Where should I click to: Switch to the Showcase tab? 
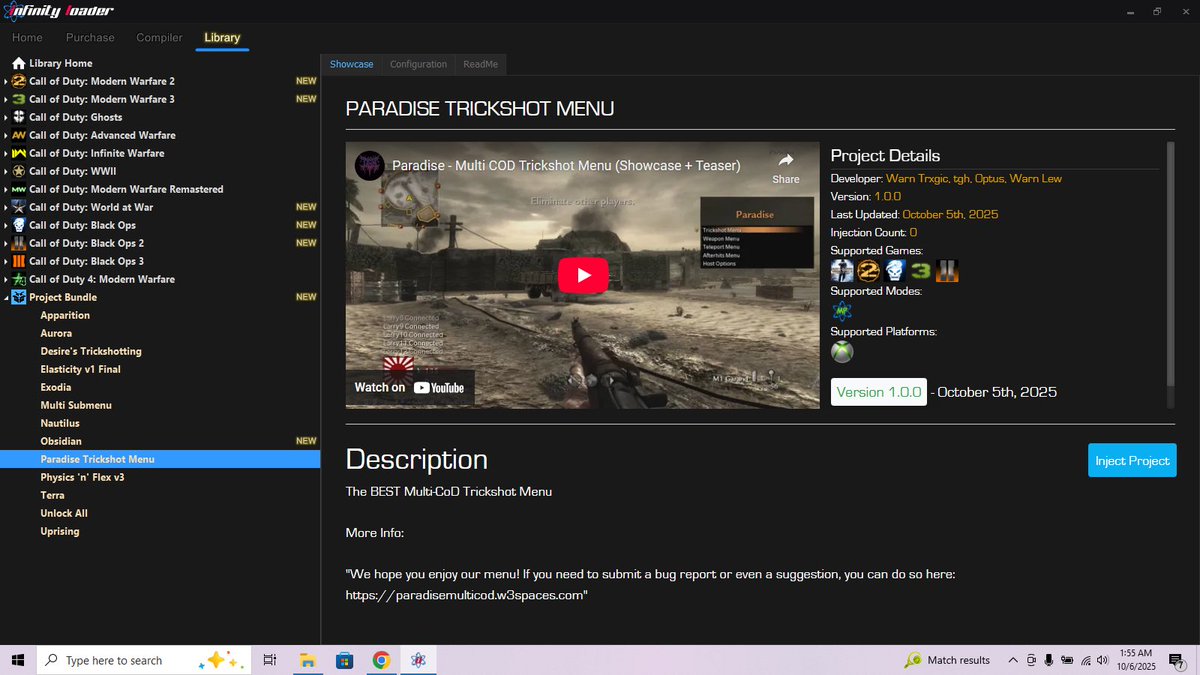click(352, 64)
